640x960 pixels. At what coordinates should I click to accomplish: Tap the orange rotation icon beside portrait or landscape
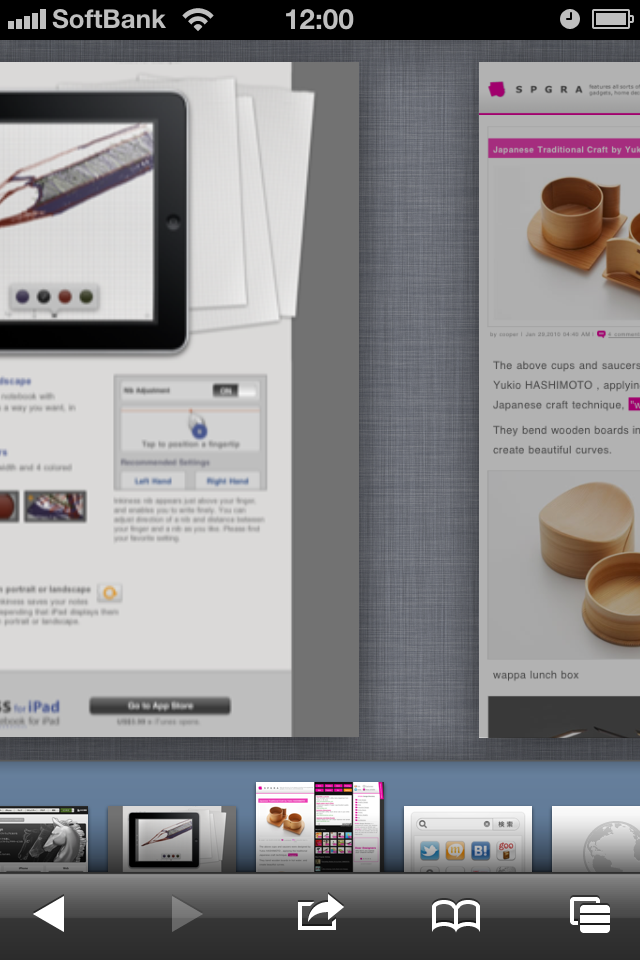[x=110, y=593]
